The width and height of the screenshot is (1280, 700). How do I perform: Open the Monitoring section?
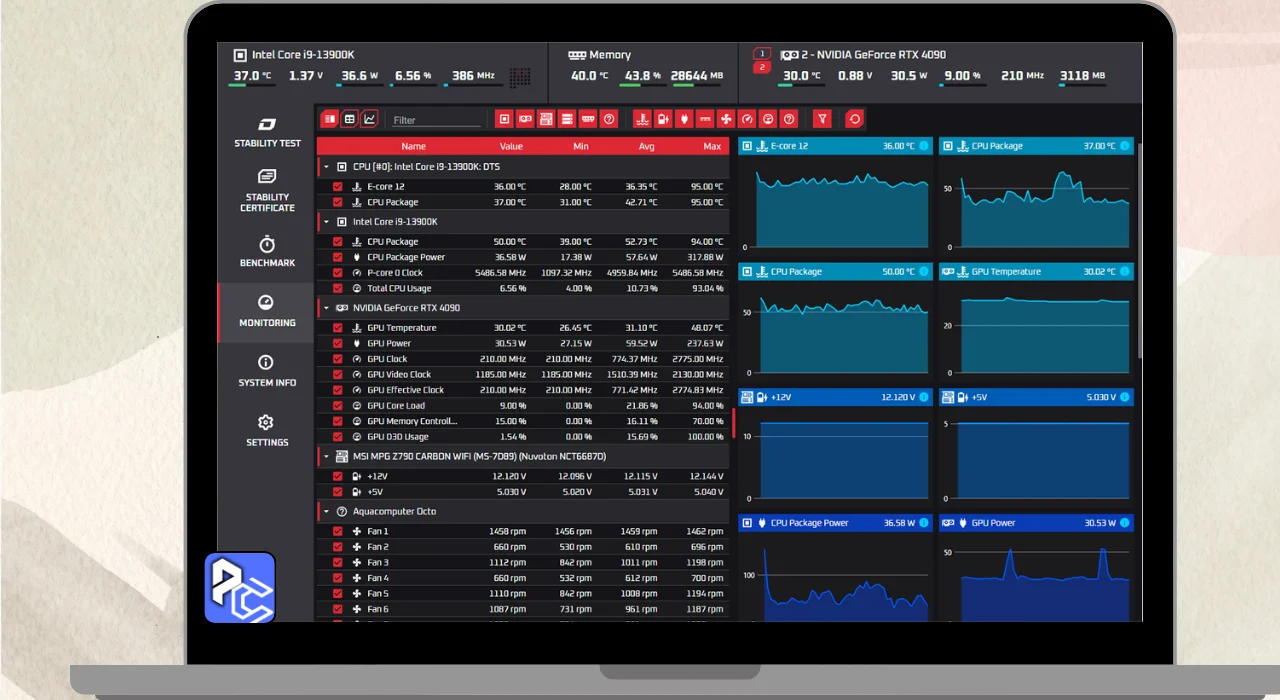point(267,312)
